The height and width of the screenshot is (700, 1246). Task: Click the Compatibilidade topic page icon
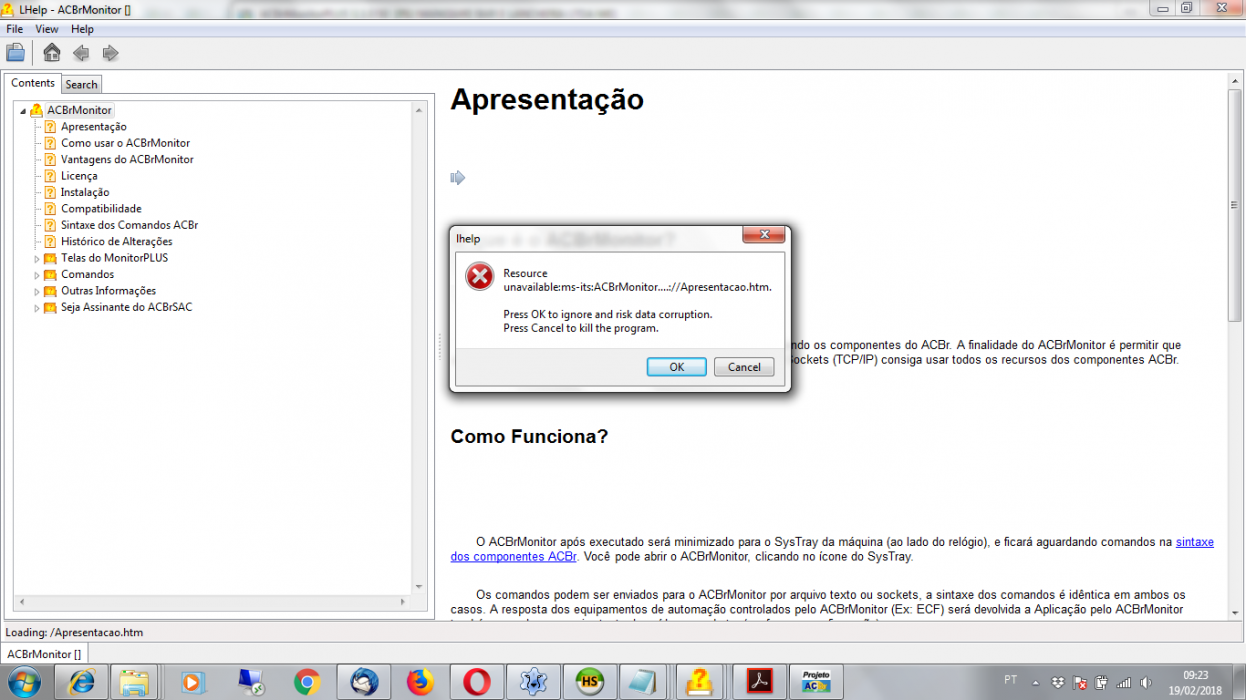tap(50, 209)
